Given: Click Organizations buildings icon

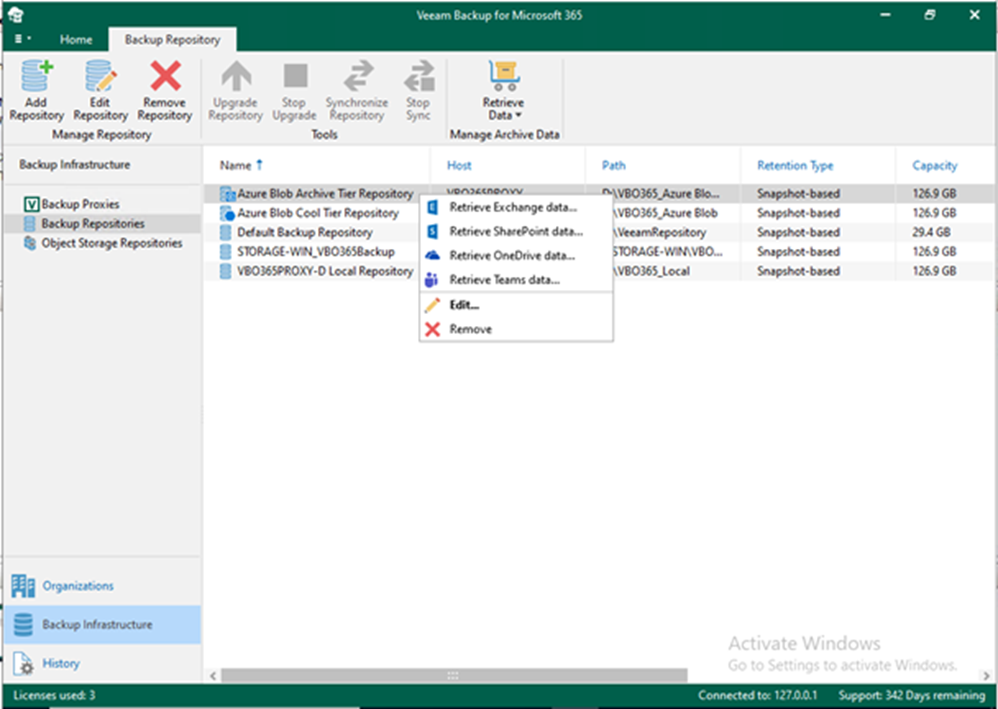Looking at the screenshot, I should coord(23,586).
